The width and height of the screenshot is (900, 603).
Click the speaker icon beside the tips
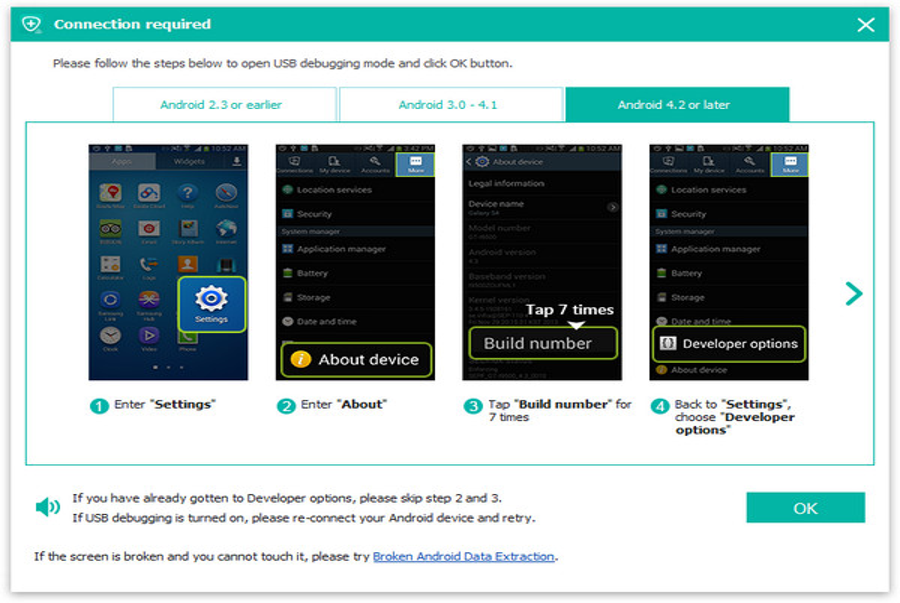click(x=47, y=507)
